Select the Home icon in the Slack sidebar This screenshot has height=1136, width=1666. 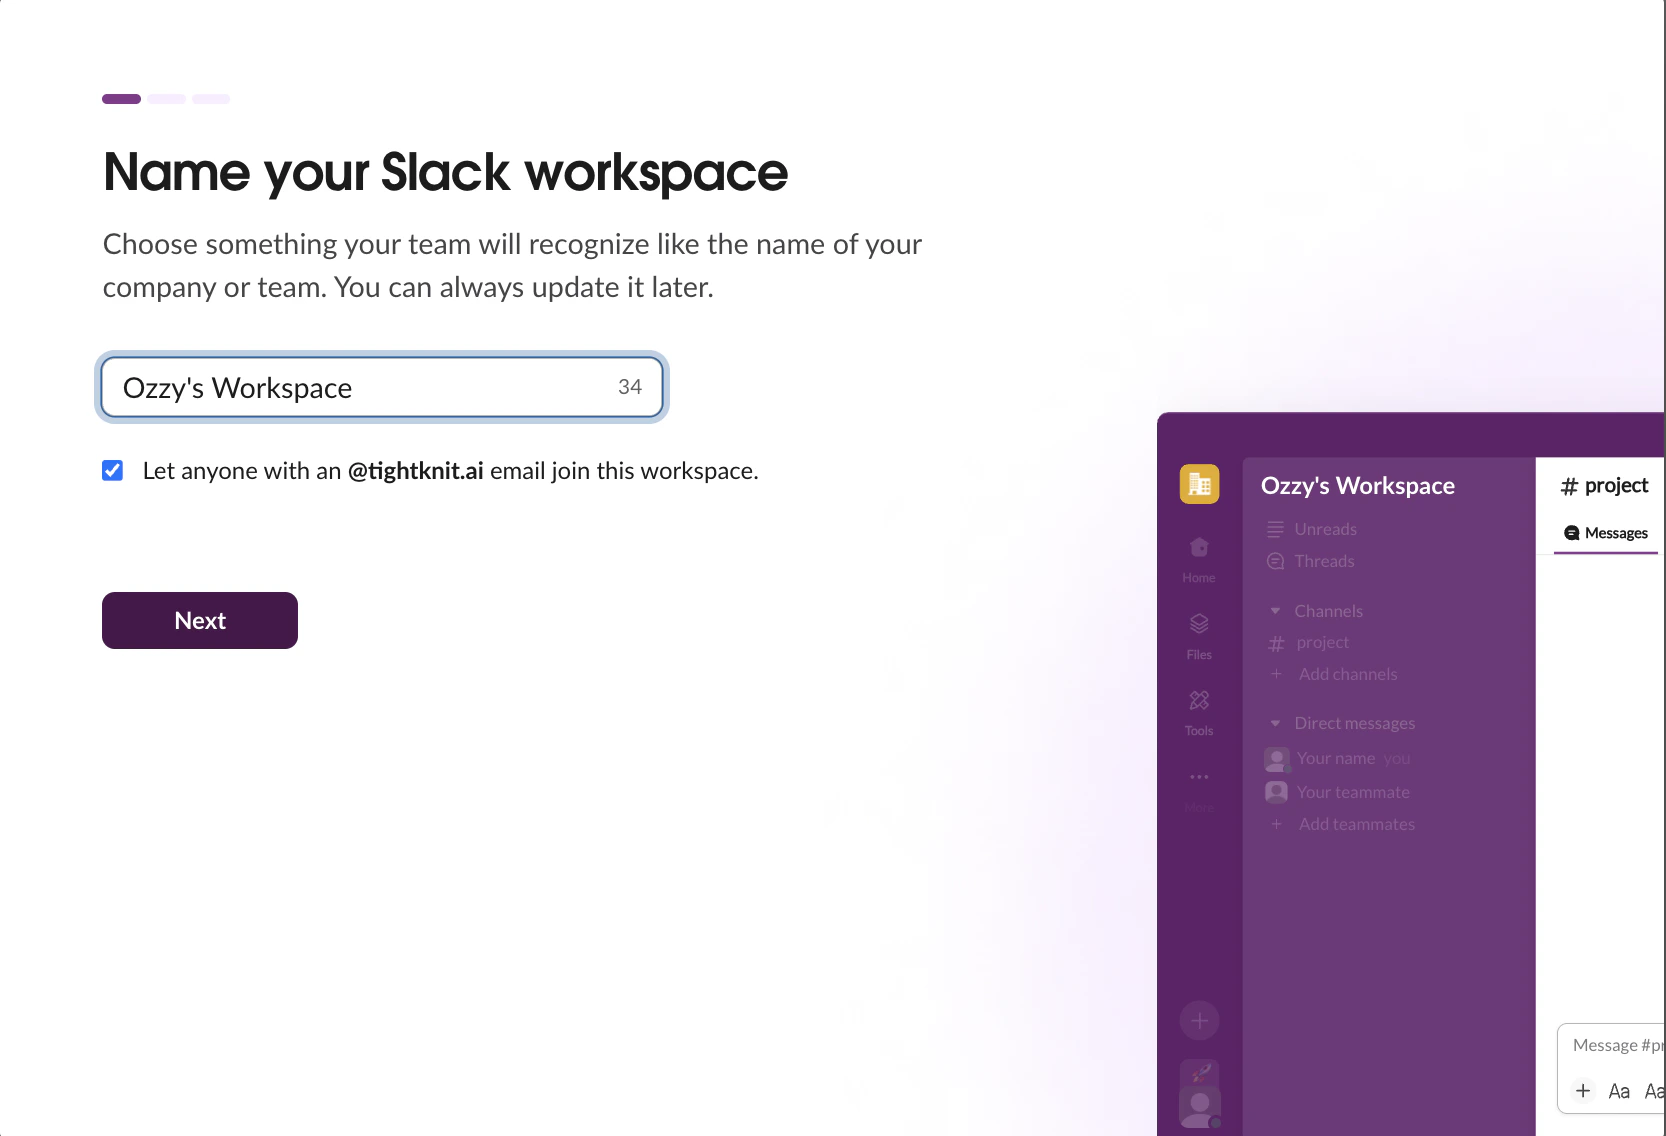1198,548
